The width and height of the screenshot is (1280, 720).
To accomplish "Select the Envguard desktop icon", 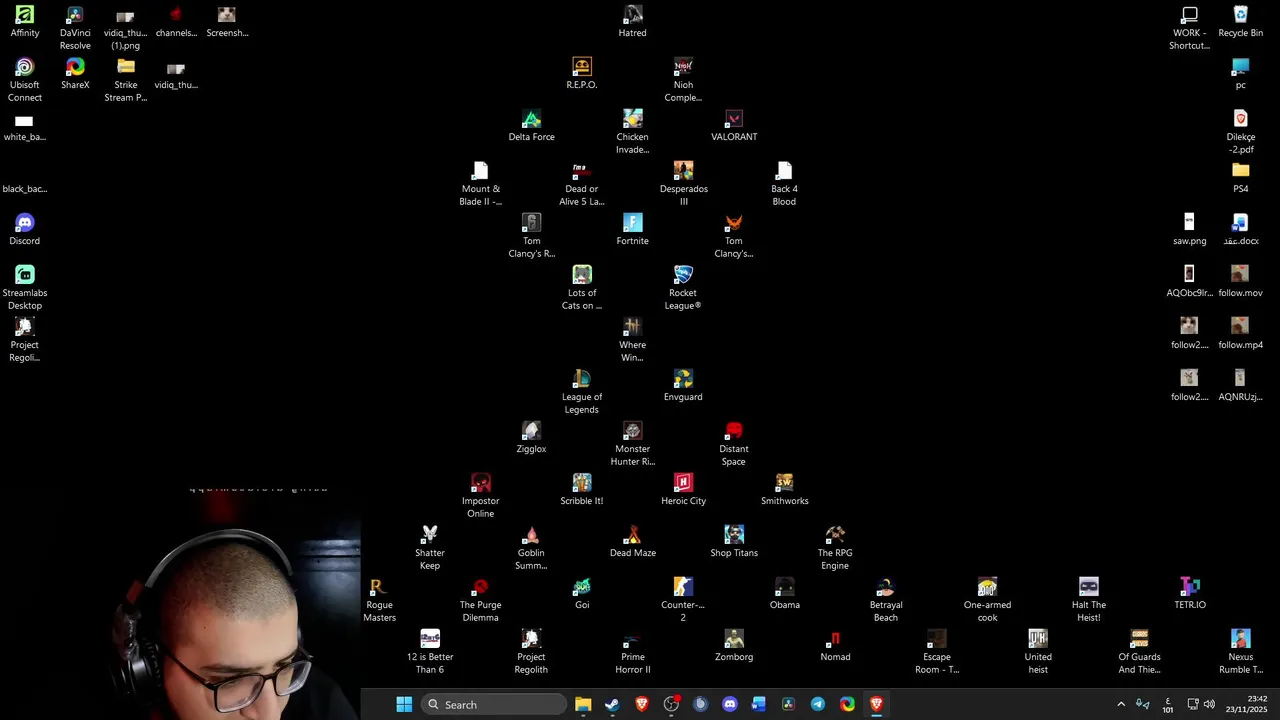I will [x=683, y=386].
